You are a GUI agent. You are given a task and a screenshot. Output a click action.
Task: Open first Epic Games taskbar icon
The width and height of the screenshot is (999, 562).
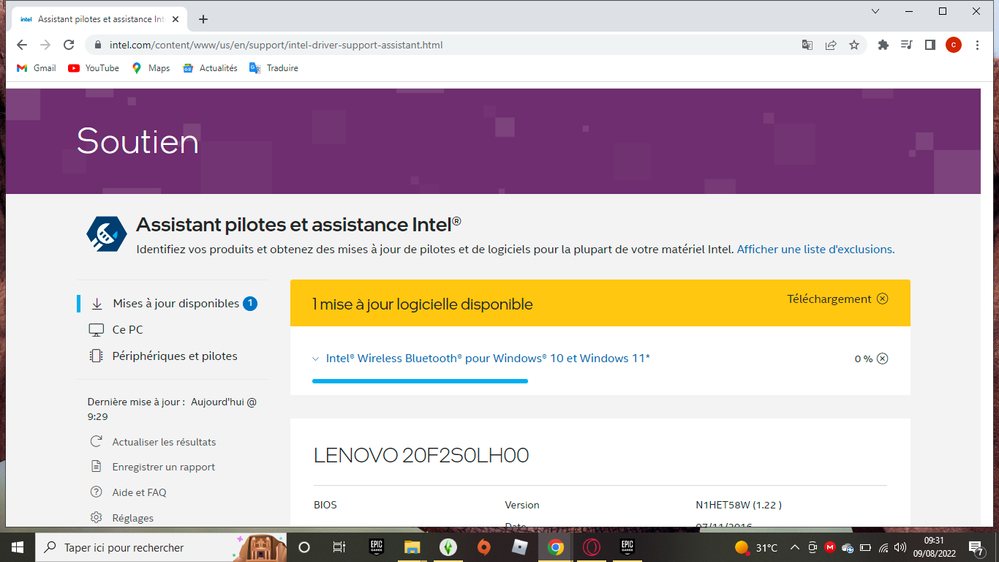(376, 547)
